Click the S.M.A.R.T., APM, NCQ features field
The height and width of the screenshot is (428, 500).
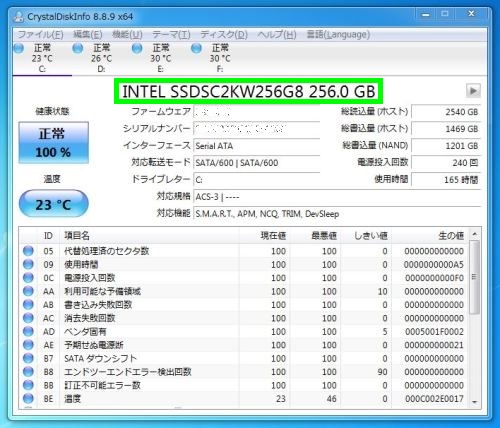tap(337, 214)
